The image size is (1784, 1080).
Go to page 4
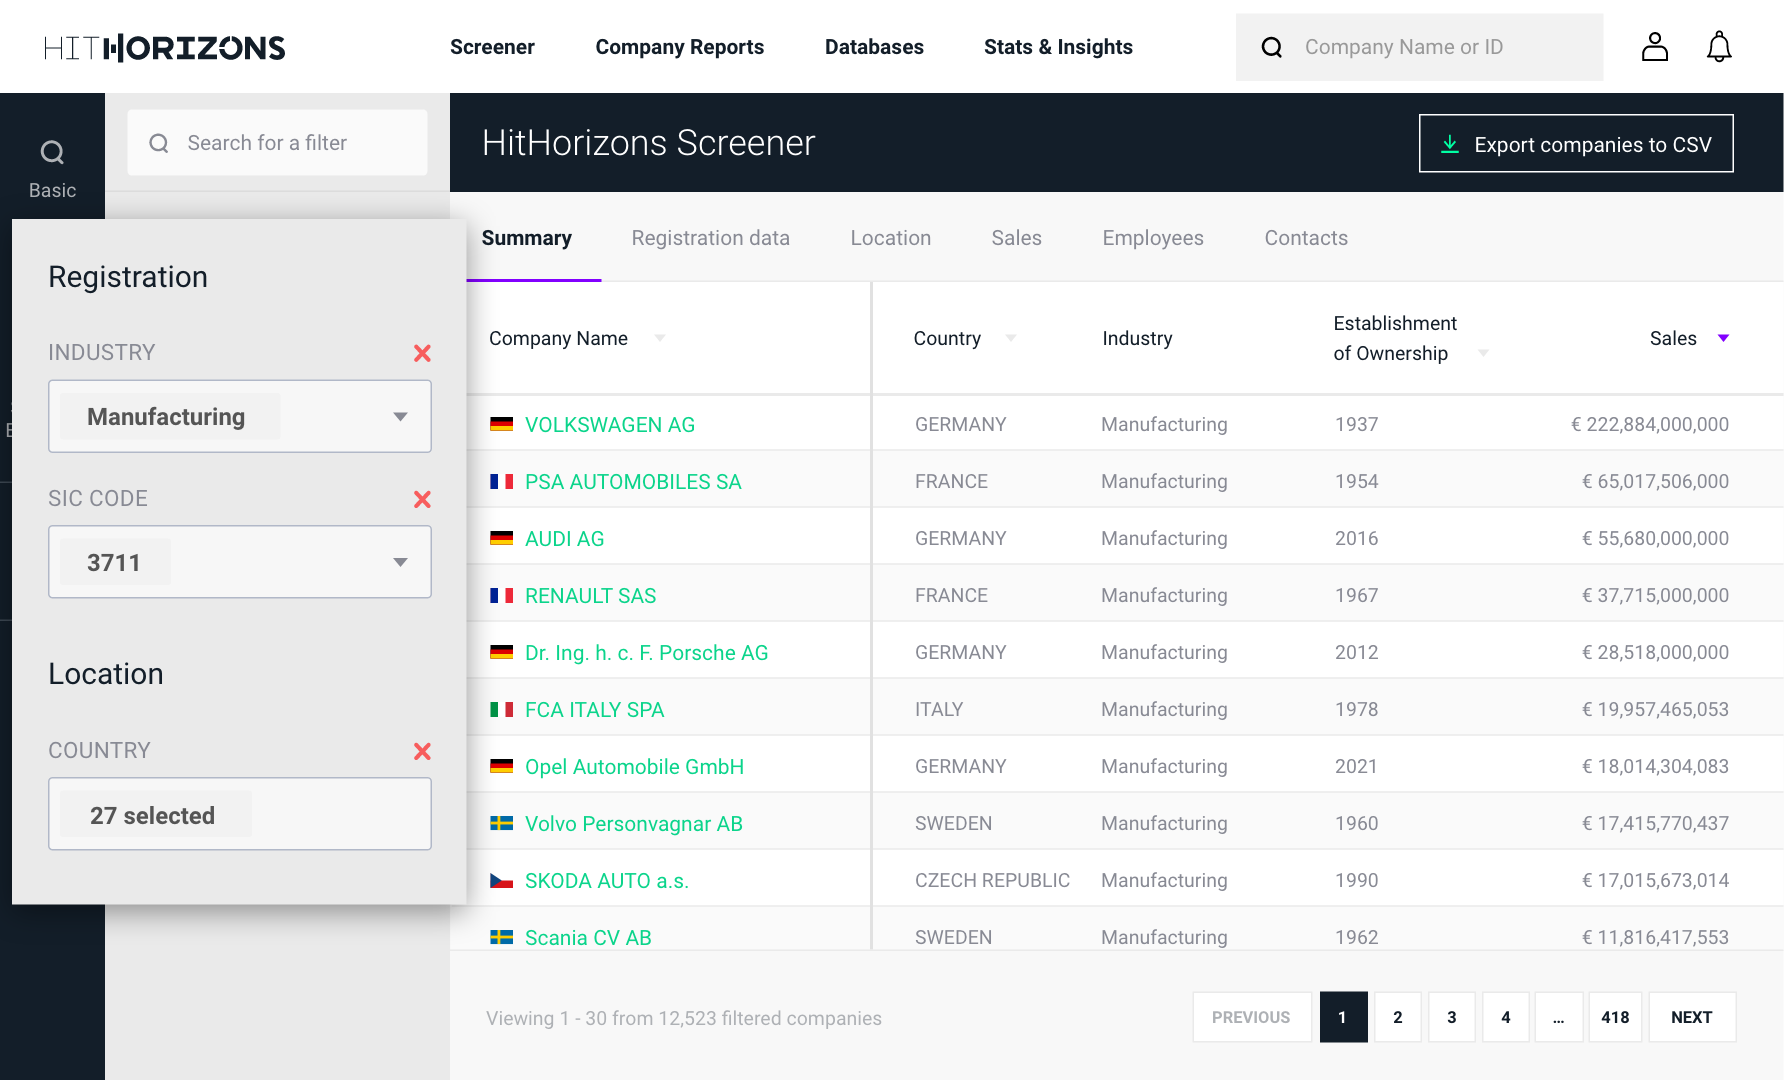(1506, 1017)
